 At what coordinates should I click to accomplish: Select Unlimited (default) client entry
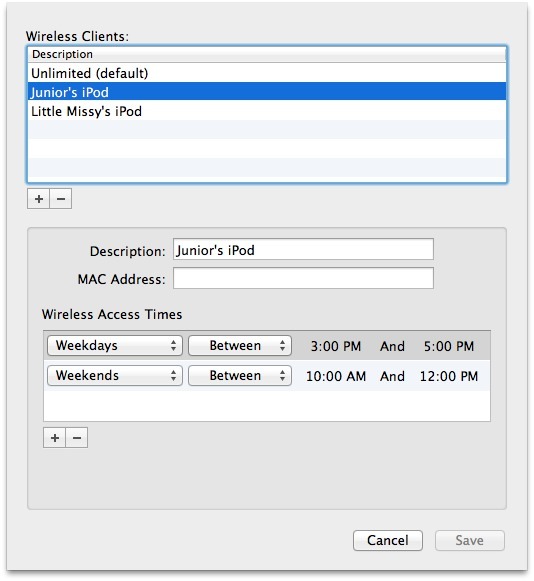point(267,73)
